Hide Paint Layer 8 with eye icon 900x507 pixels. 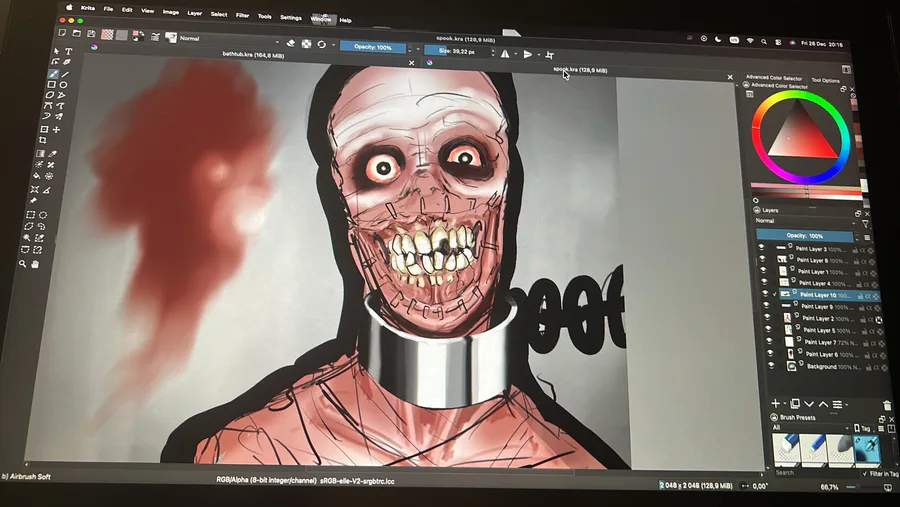(x=762, y=258)
